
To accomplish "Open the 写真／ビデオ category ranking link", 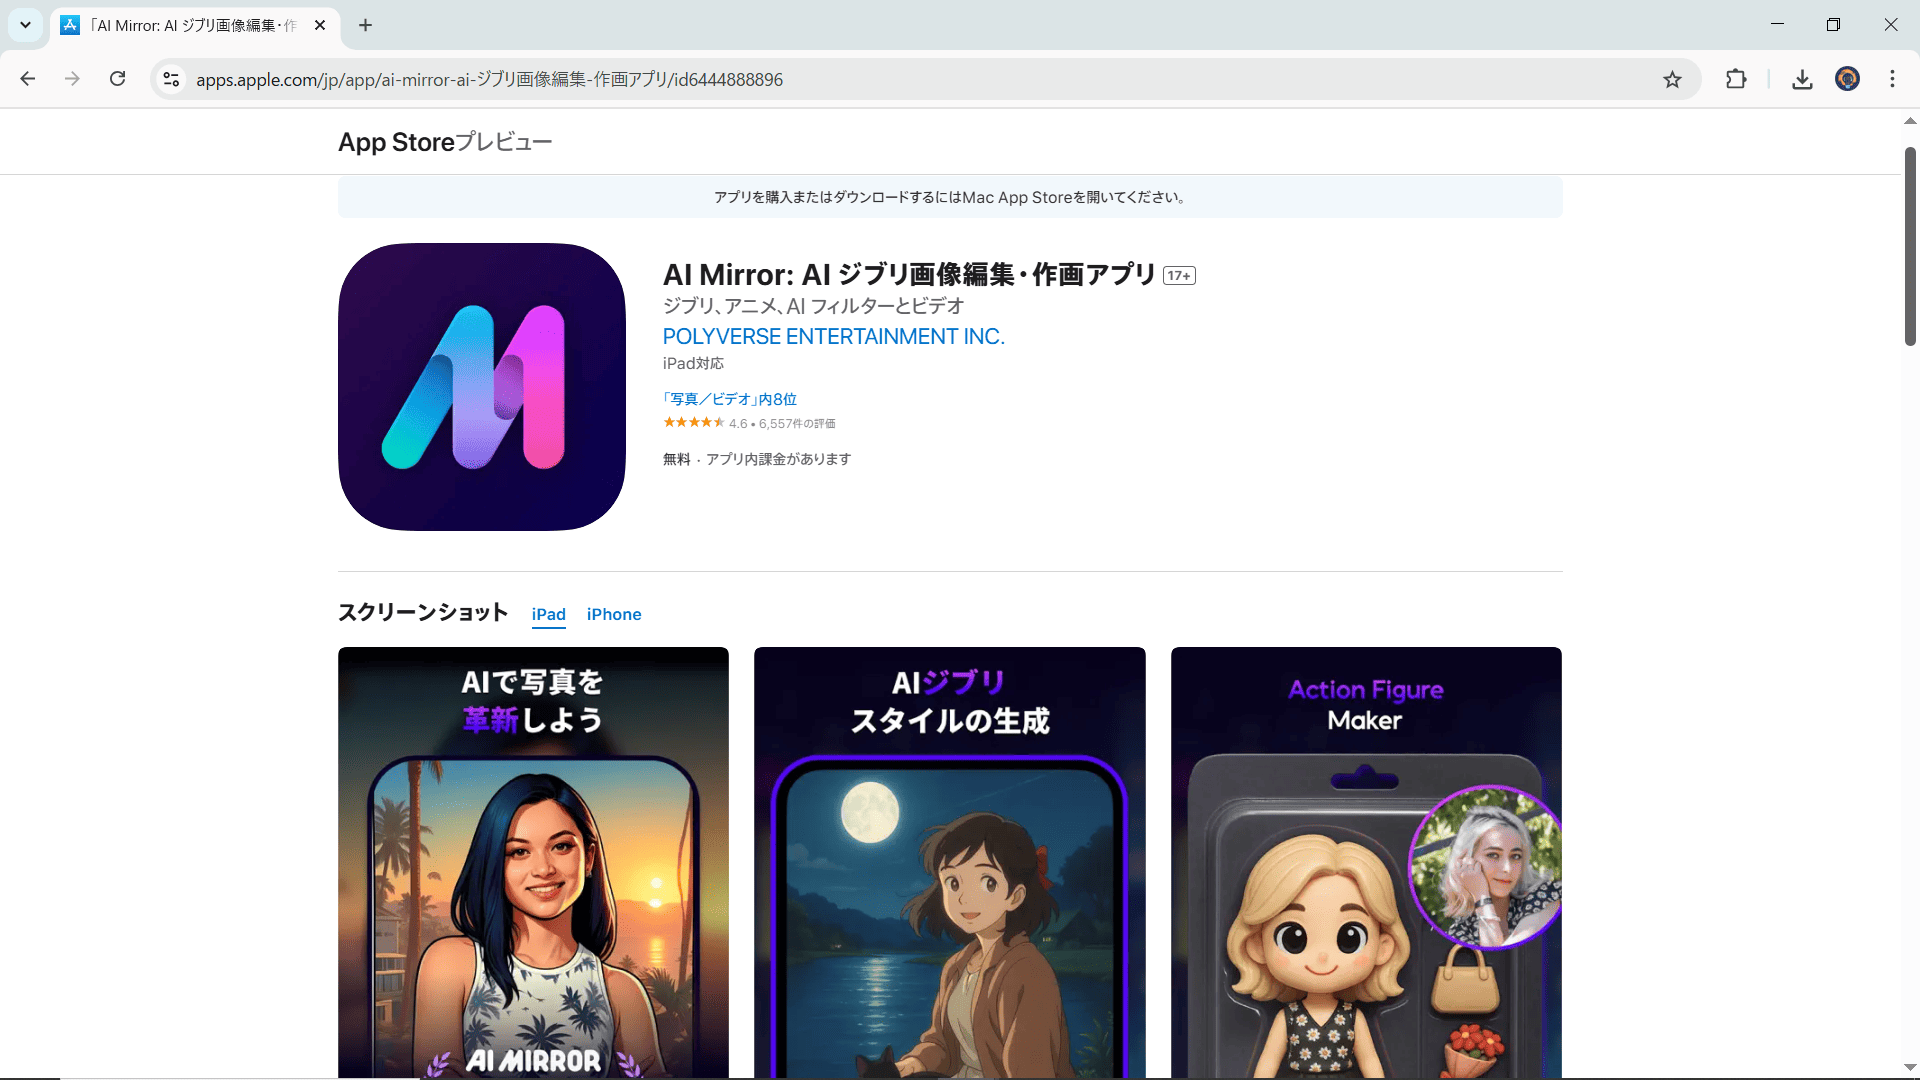I will point(729,399).
